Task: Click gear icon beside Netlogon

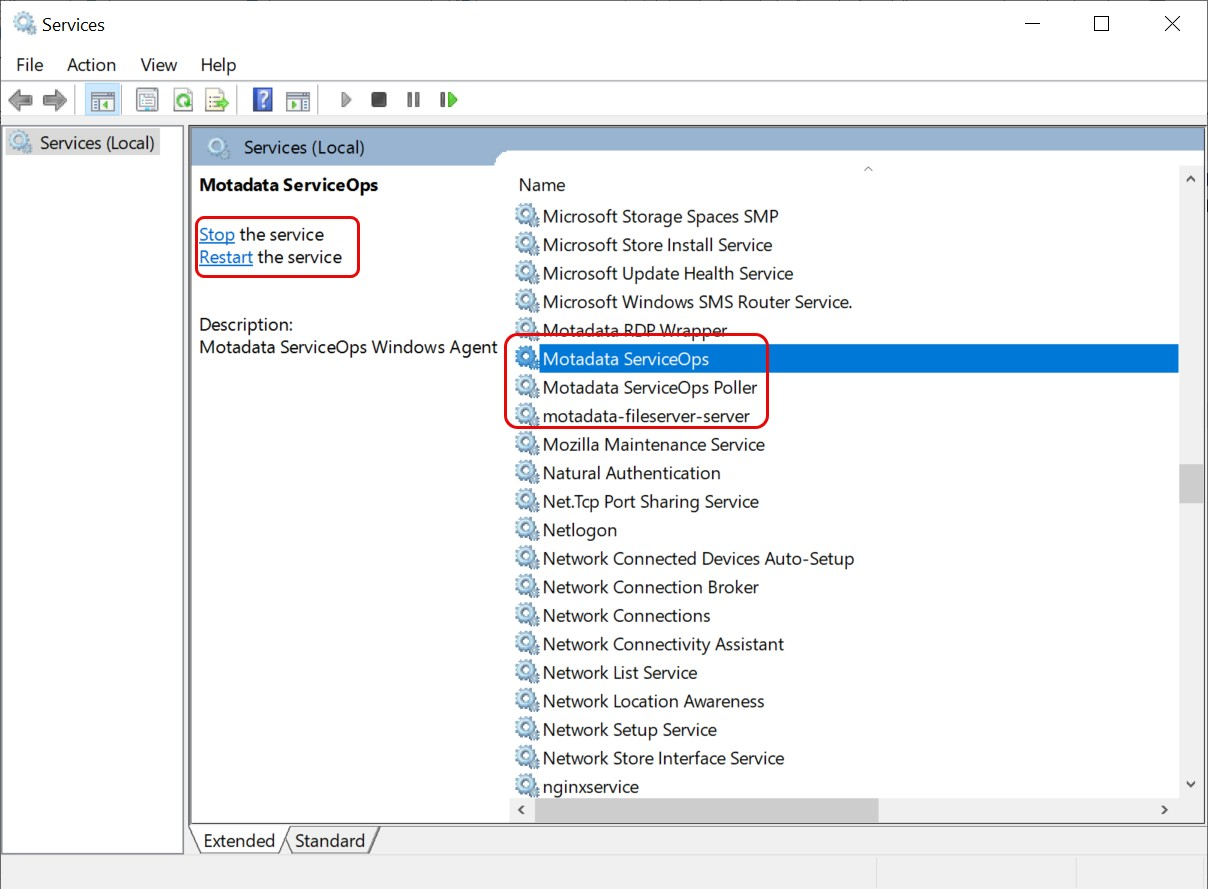Action: click(526, 529)
